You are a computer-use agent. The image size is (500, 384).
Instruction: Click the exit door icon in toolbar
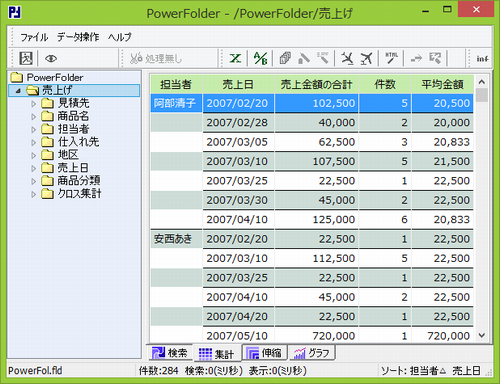[26, 59]
